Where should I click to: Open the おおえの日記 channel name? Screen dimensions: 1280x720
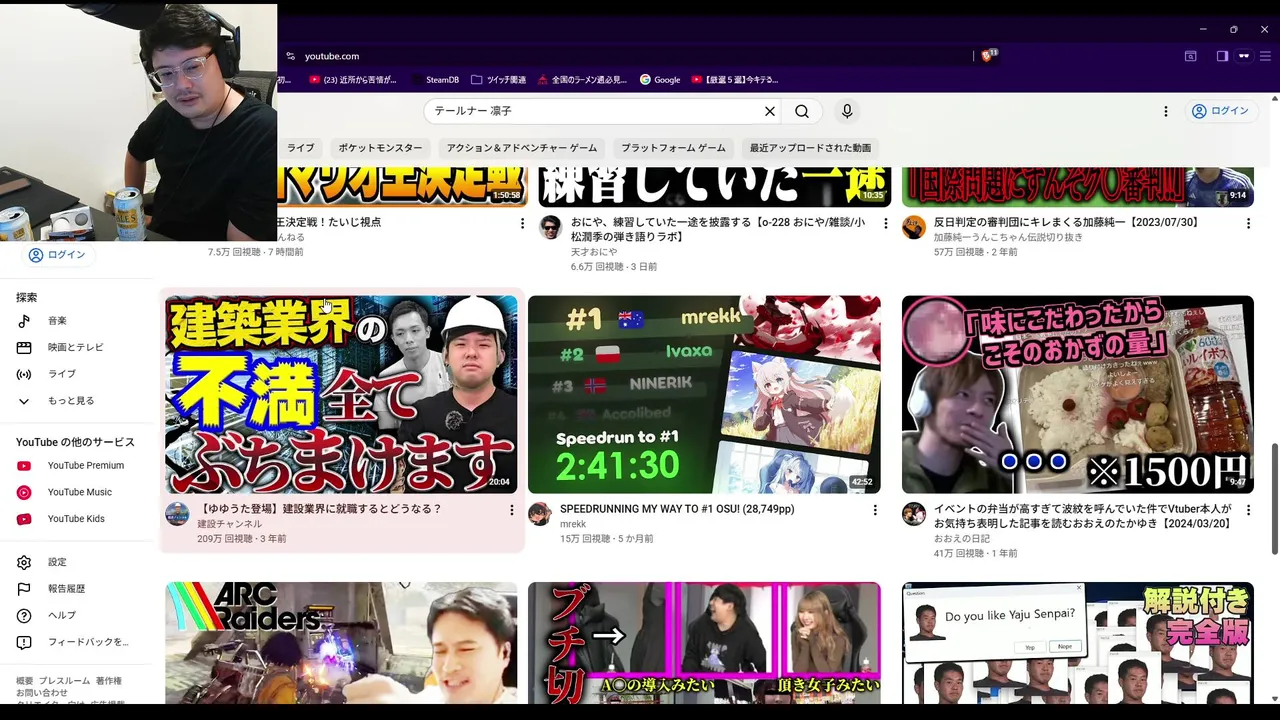tap(962, 539)
